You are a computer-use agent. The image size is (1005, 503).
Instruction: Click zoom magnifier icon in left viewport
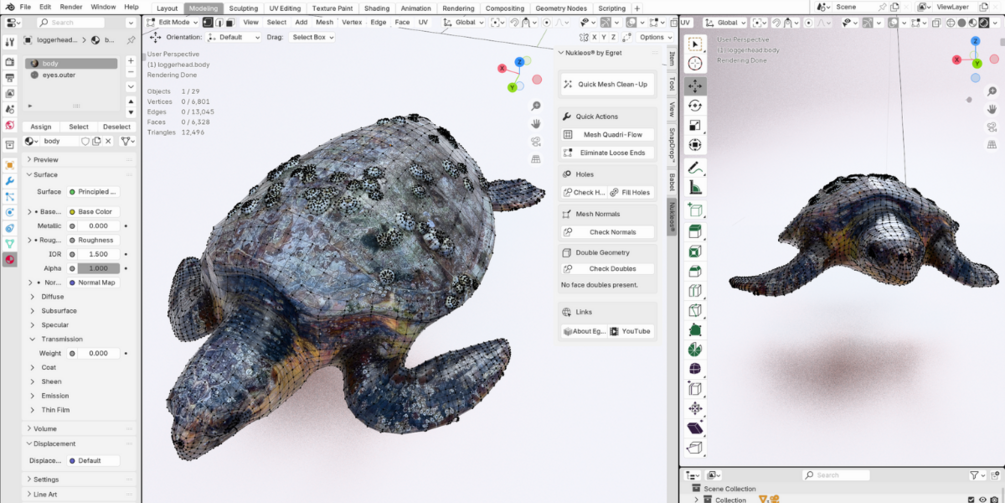pyautogui.click(x=536, y=106)
